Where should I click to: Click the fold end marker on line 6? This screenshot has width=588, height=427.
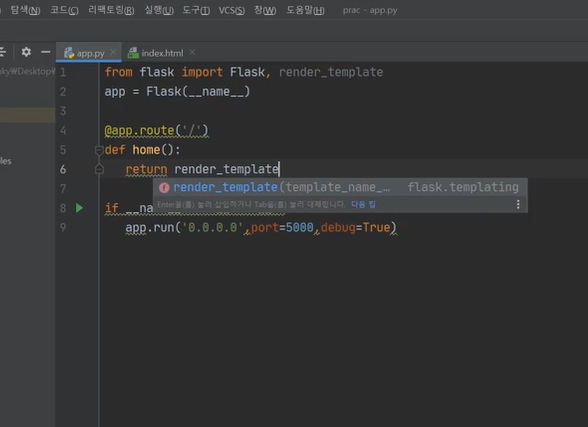(x=99, y=169)
